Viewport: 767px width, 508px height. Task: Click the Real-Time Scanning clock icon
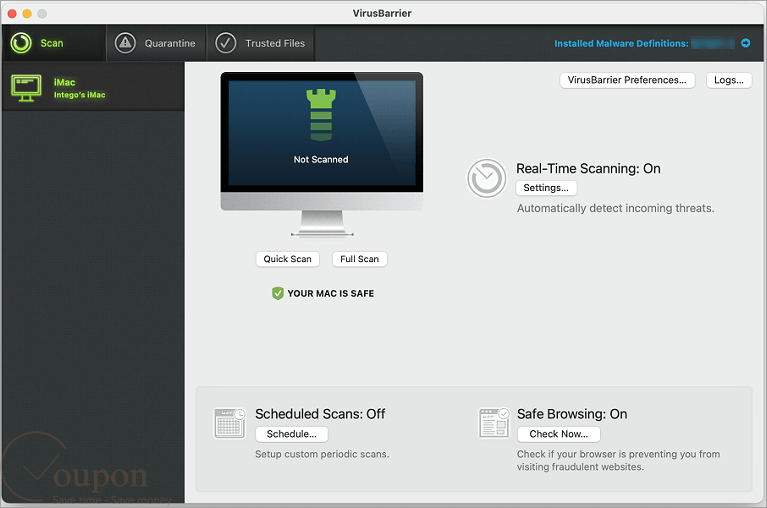pyautogui.click(x=486, y=178)
